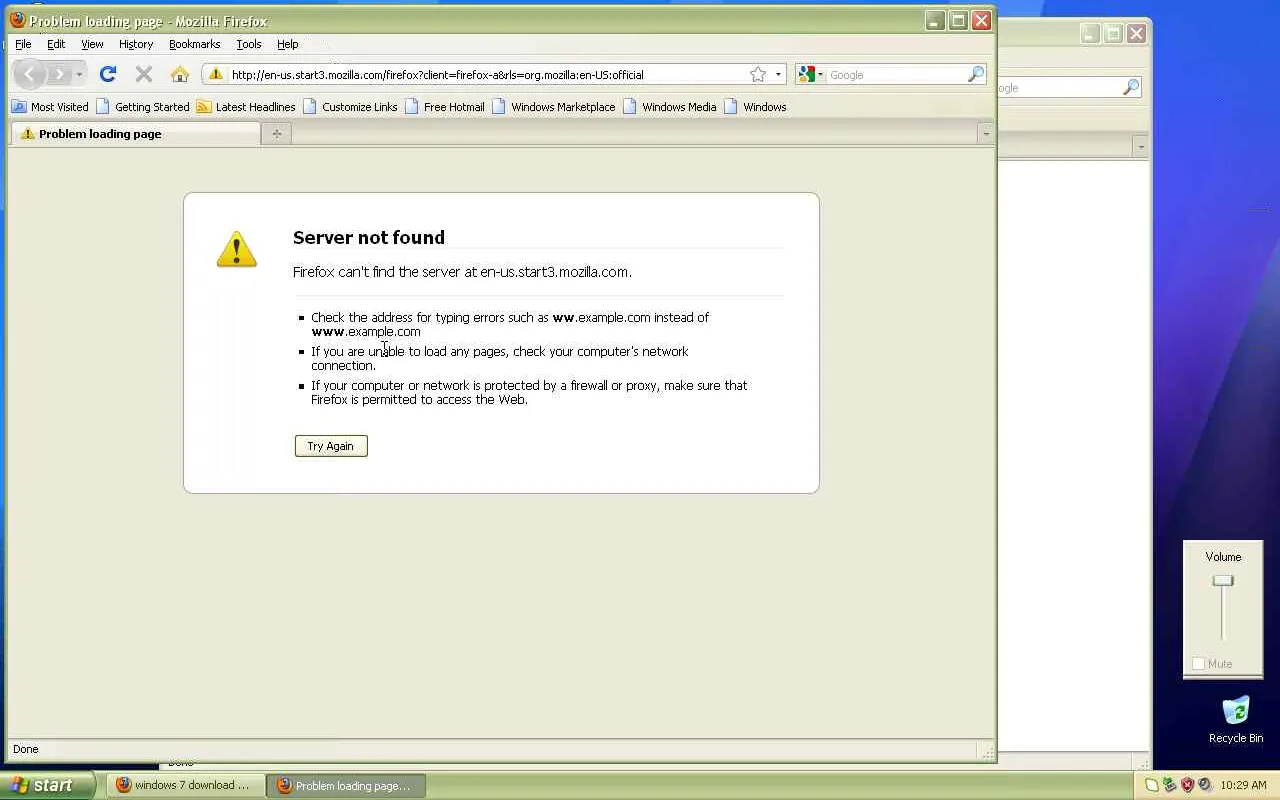Click the Safely Remove Hardware tray icon

(1169, 786)
